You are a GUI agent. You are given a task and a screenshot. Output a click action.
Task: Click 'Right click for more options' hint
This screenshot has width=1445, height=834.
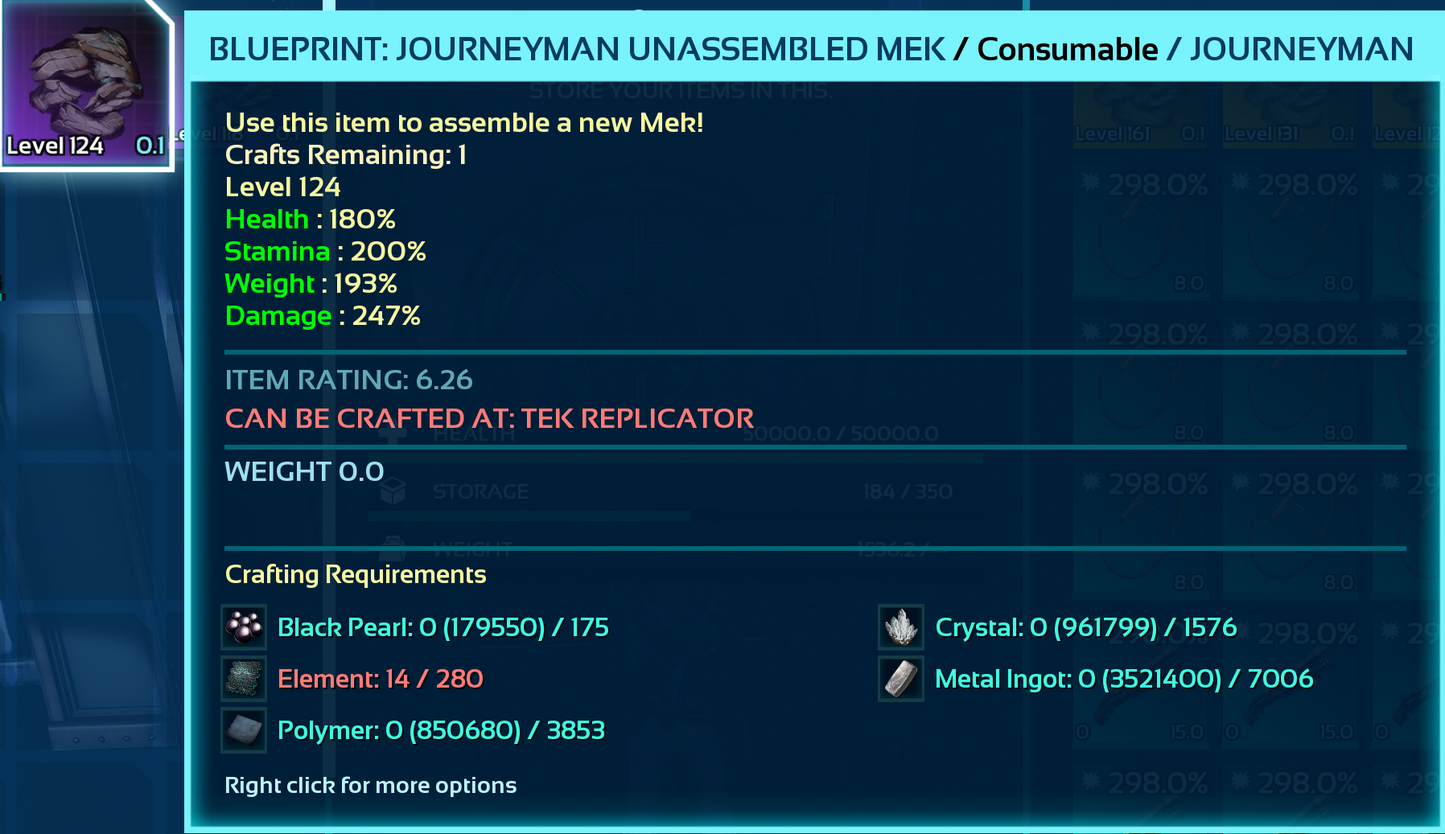(370, 786)
